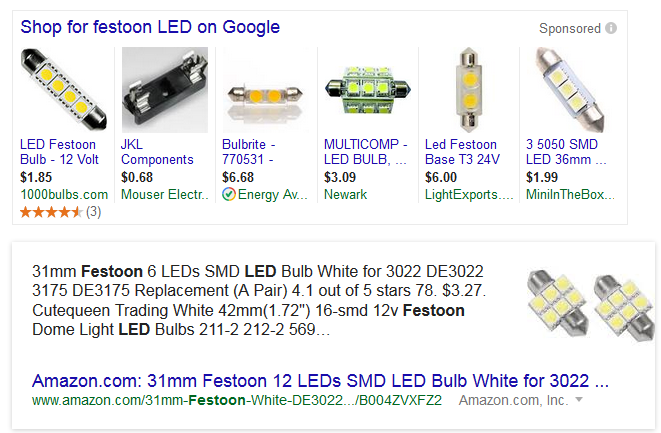Open the Bulbrite 770531 product image
The width and height of the screenshot is (661, 433).
[x=266, y=90]
